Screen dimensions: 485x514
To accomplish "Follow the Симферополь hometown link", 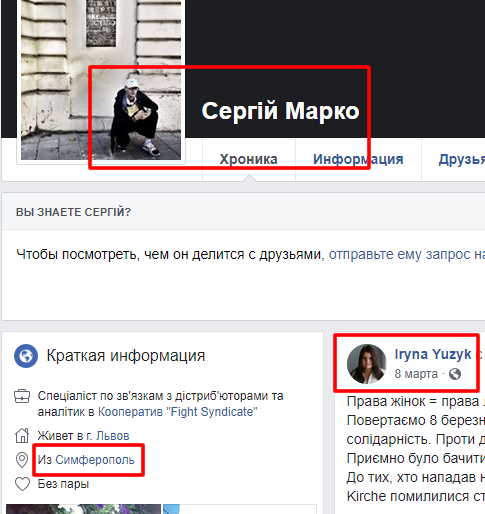I will coord(95,460).
